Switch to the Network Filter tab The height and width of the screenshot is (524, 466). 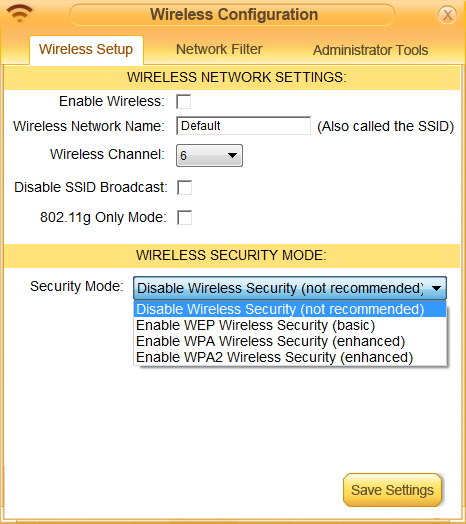pos(219,49)
